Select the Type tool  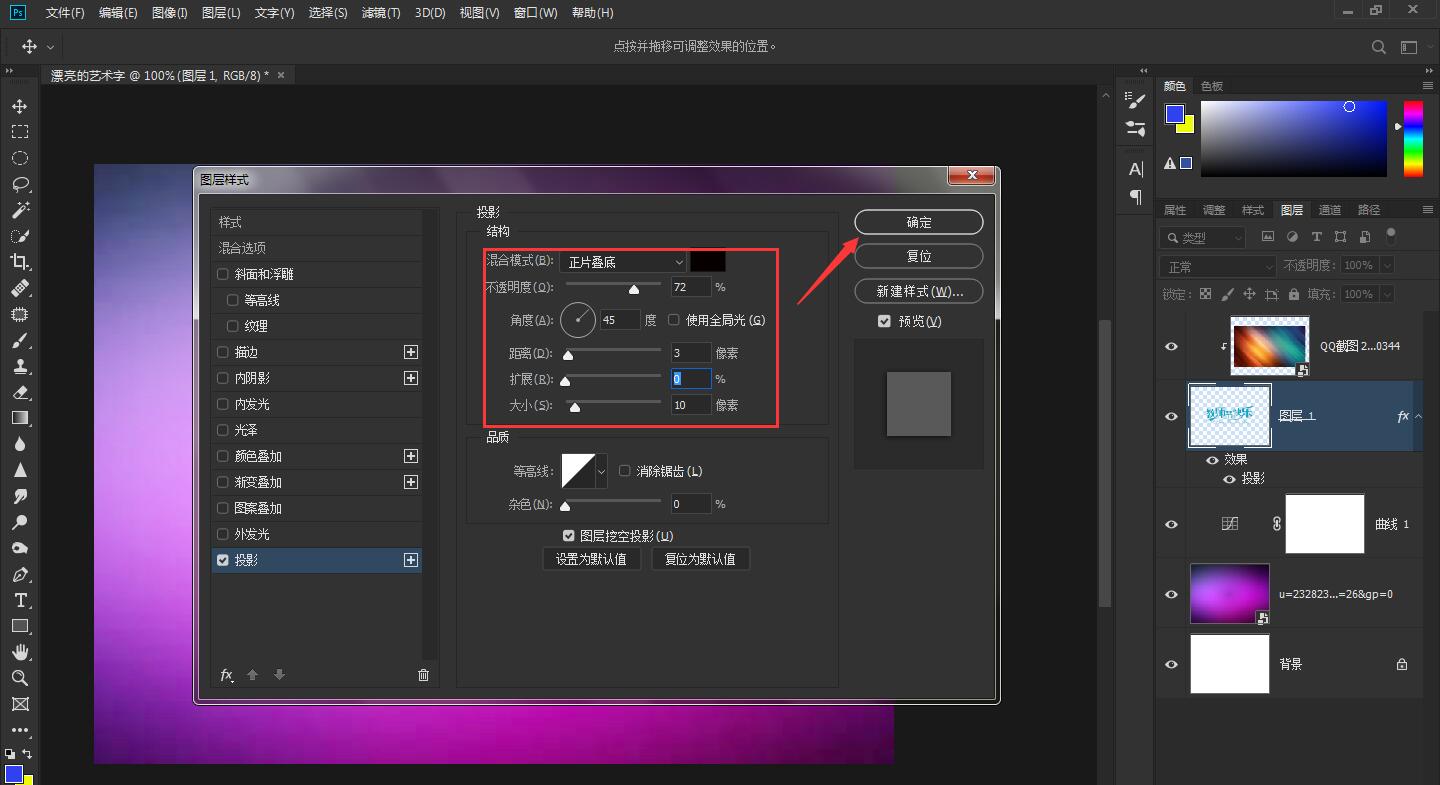[x=20, y=600]
